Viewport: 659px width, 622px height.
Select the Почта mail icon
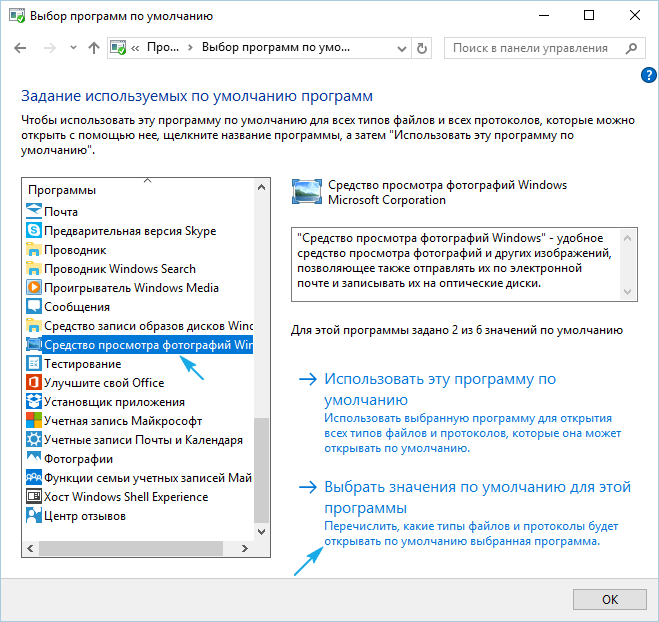33,212
